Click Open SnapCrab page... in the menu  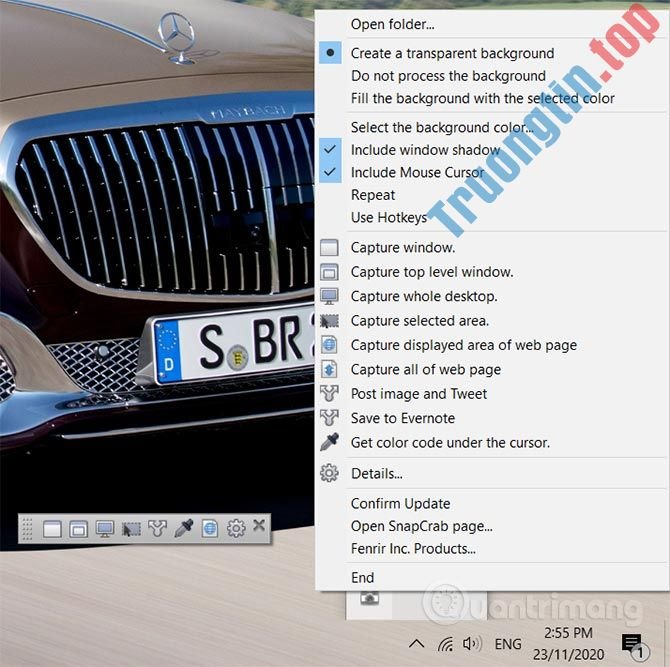click(x=421, y=526)
